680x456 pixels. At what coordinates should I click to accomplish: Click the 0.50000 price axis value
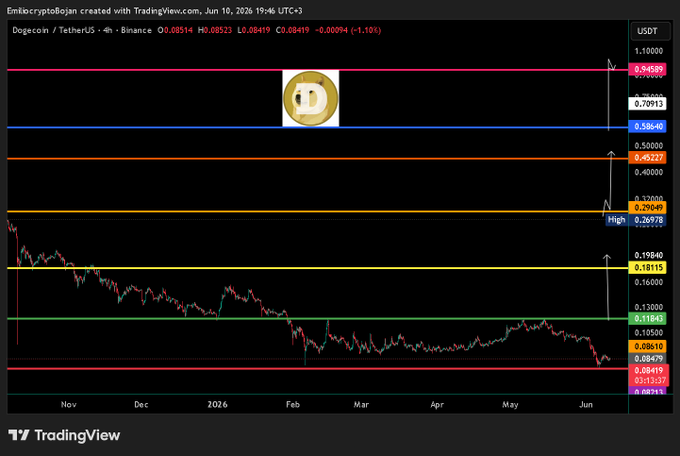click(648, 145)
